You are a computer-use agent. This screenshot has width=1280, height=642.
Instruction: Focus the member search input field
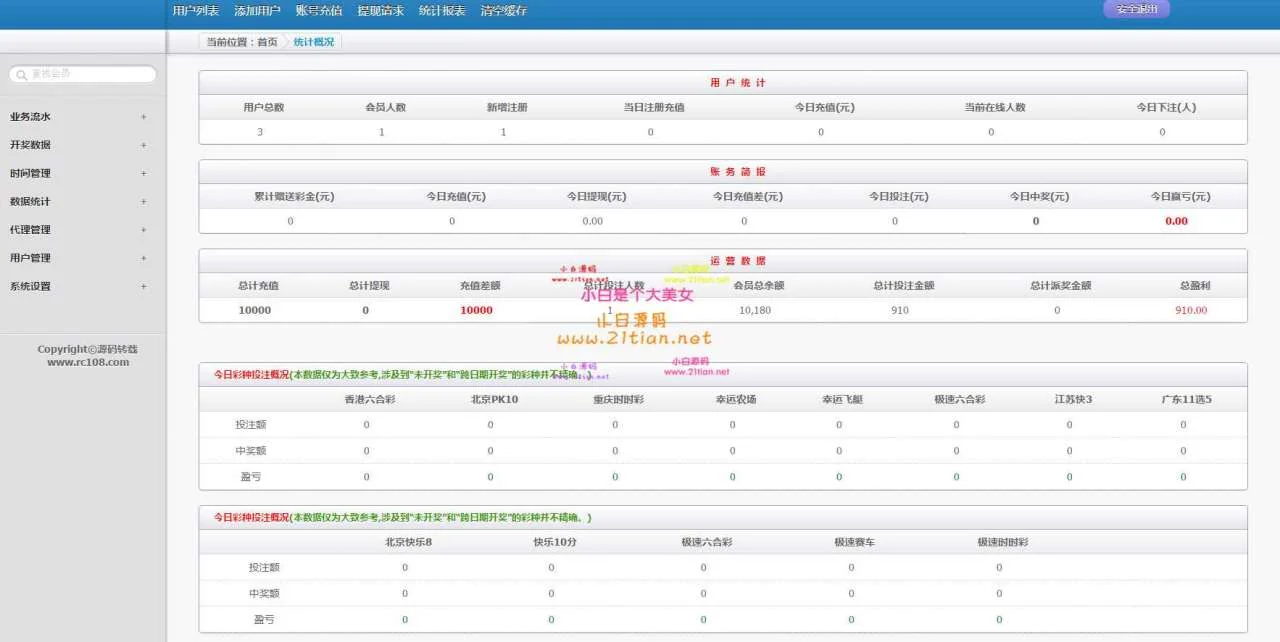point(90,74)
